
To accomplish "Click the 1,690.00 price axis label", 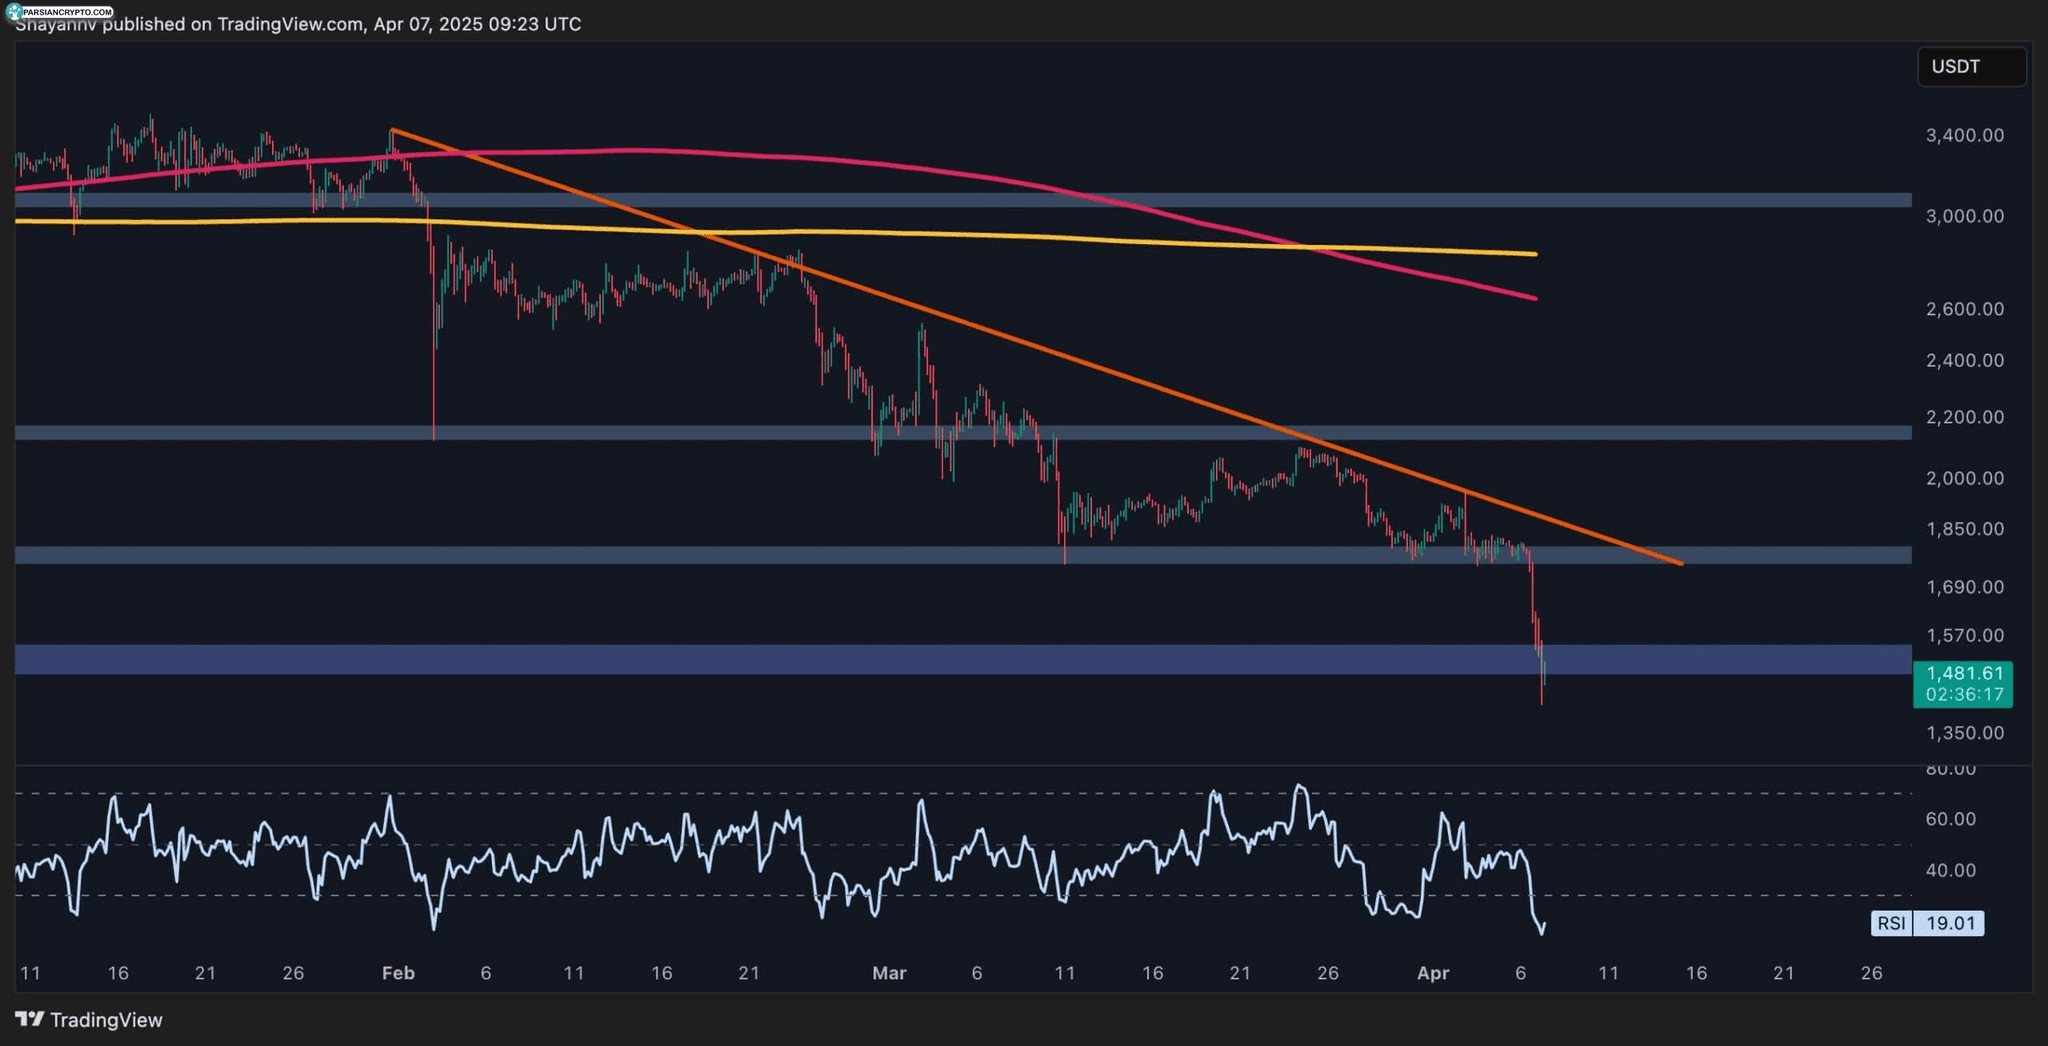I will coord(1964,587).
